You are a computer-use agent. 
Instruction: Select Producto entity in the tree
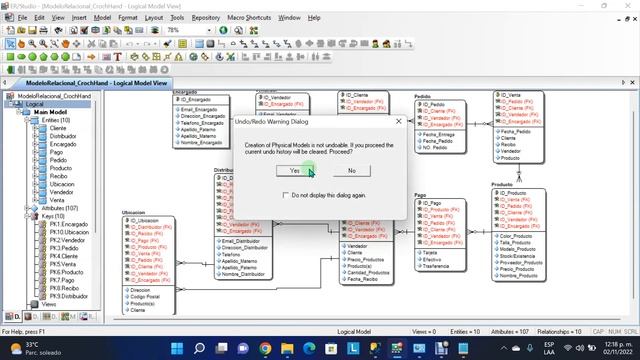[x=61, y=168]
